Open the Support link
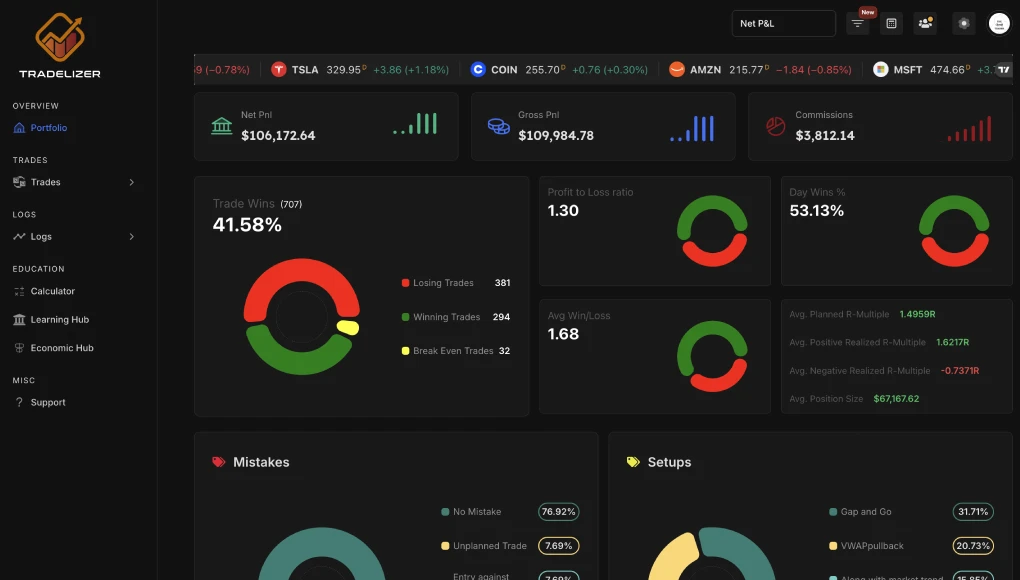This screenshot has width=1020, height=580. [x=47, y=402]
